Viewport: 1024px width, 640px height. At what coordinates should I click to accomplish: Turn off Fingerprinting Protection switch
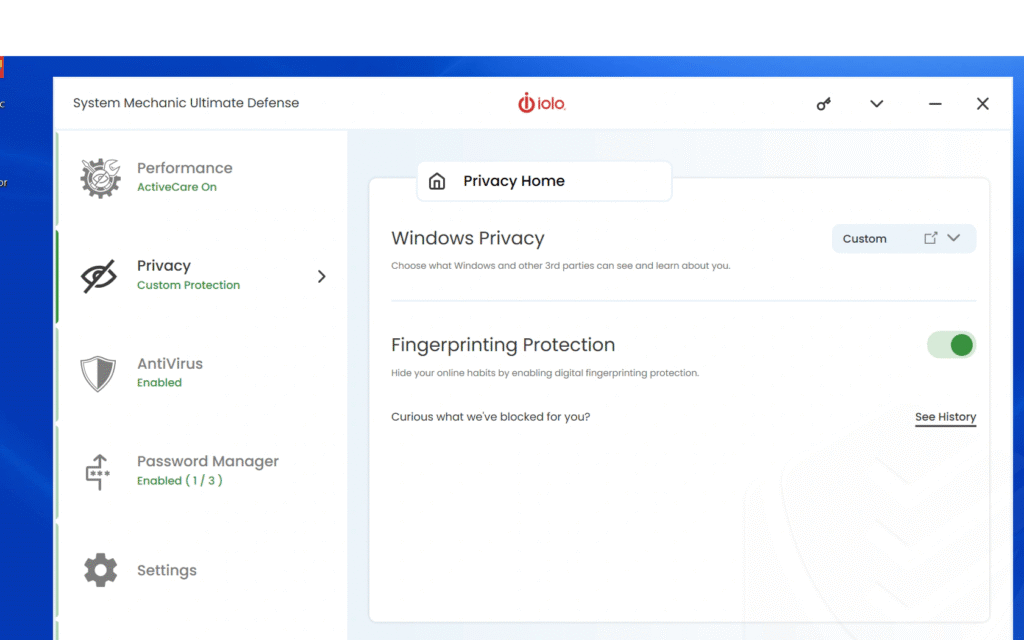click(951, 345)
